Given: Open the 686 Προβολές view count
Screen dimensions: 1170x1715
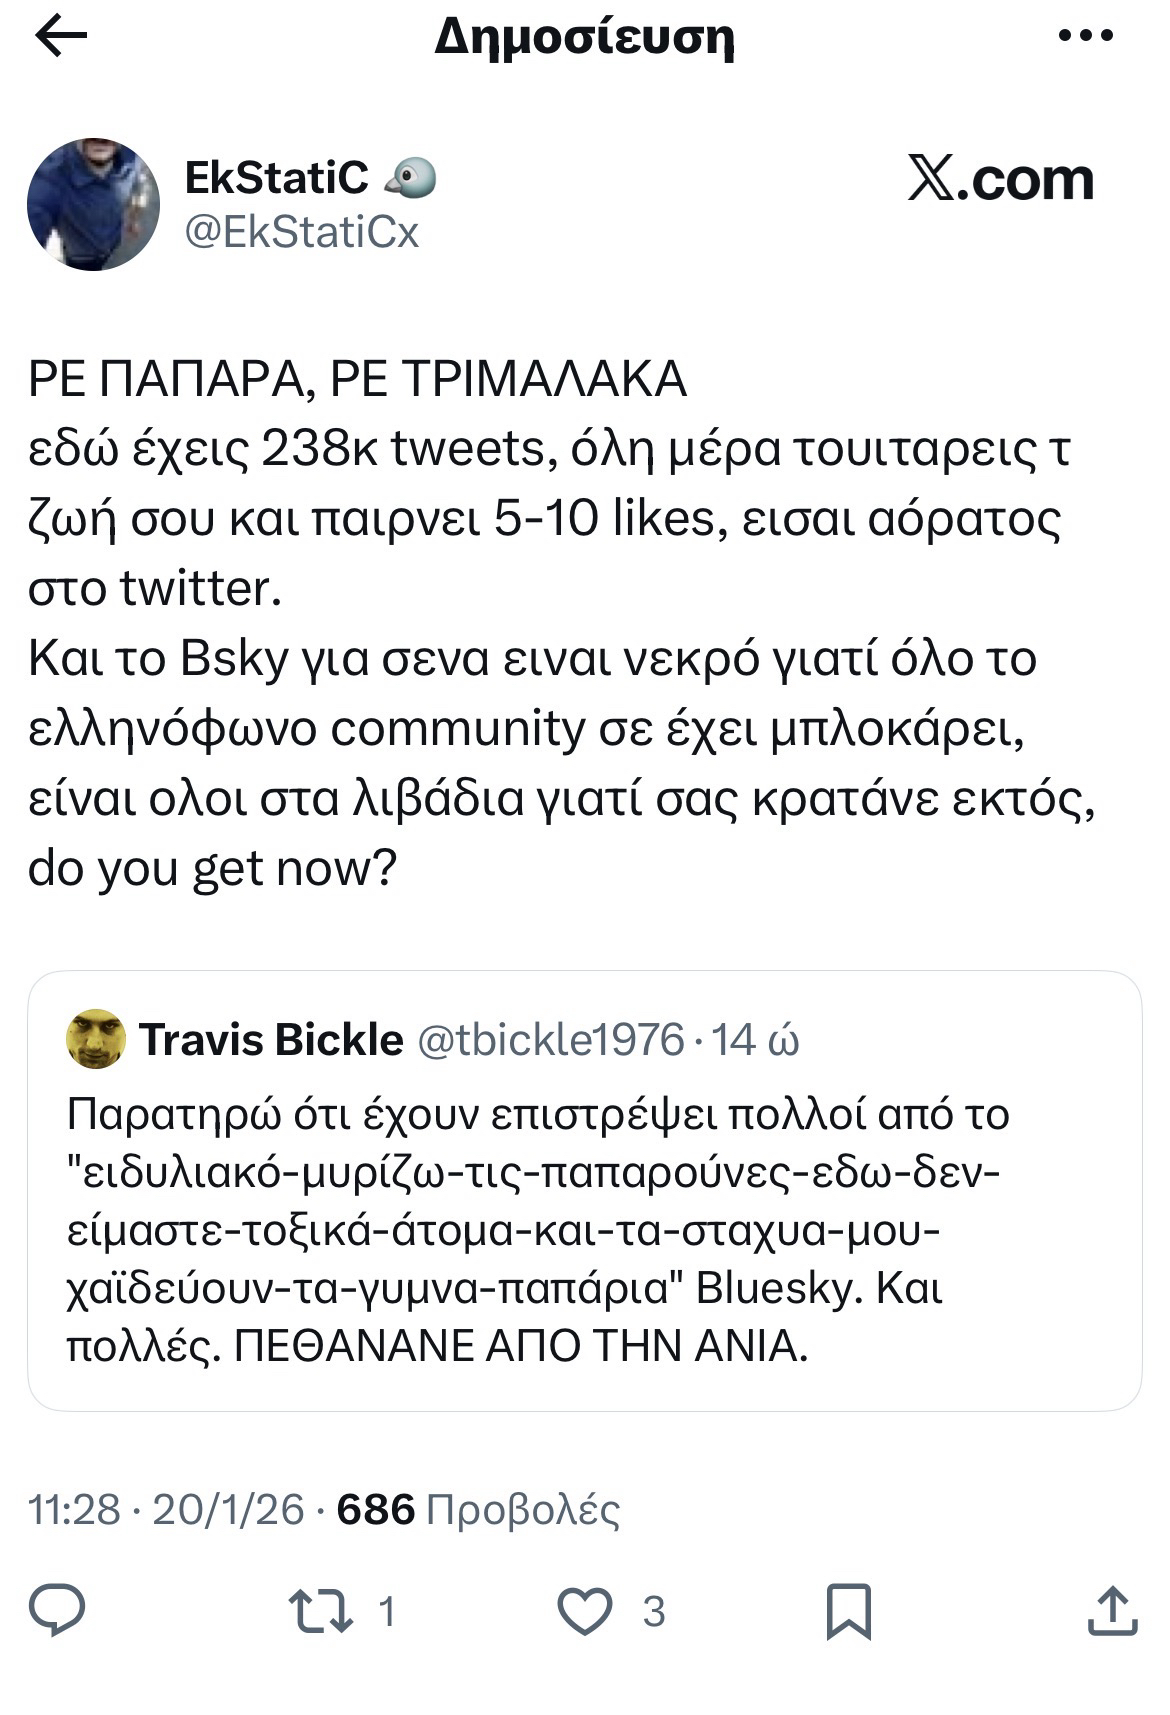Looking at the screenshot, I should tap(478, 1509).
